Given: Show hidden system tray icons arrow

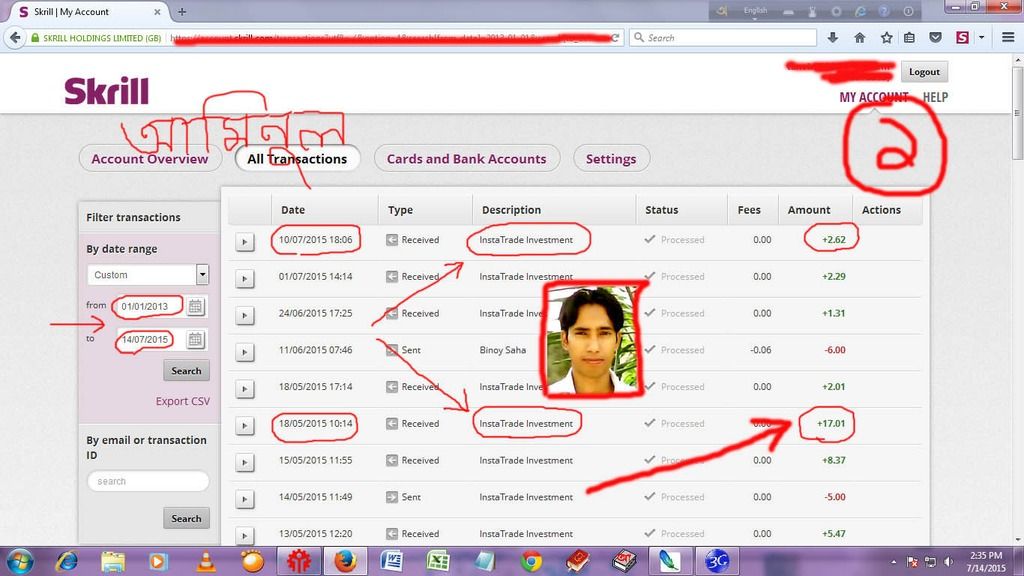Looking at the screenshot, I should (x=893, y=562).
